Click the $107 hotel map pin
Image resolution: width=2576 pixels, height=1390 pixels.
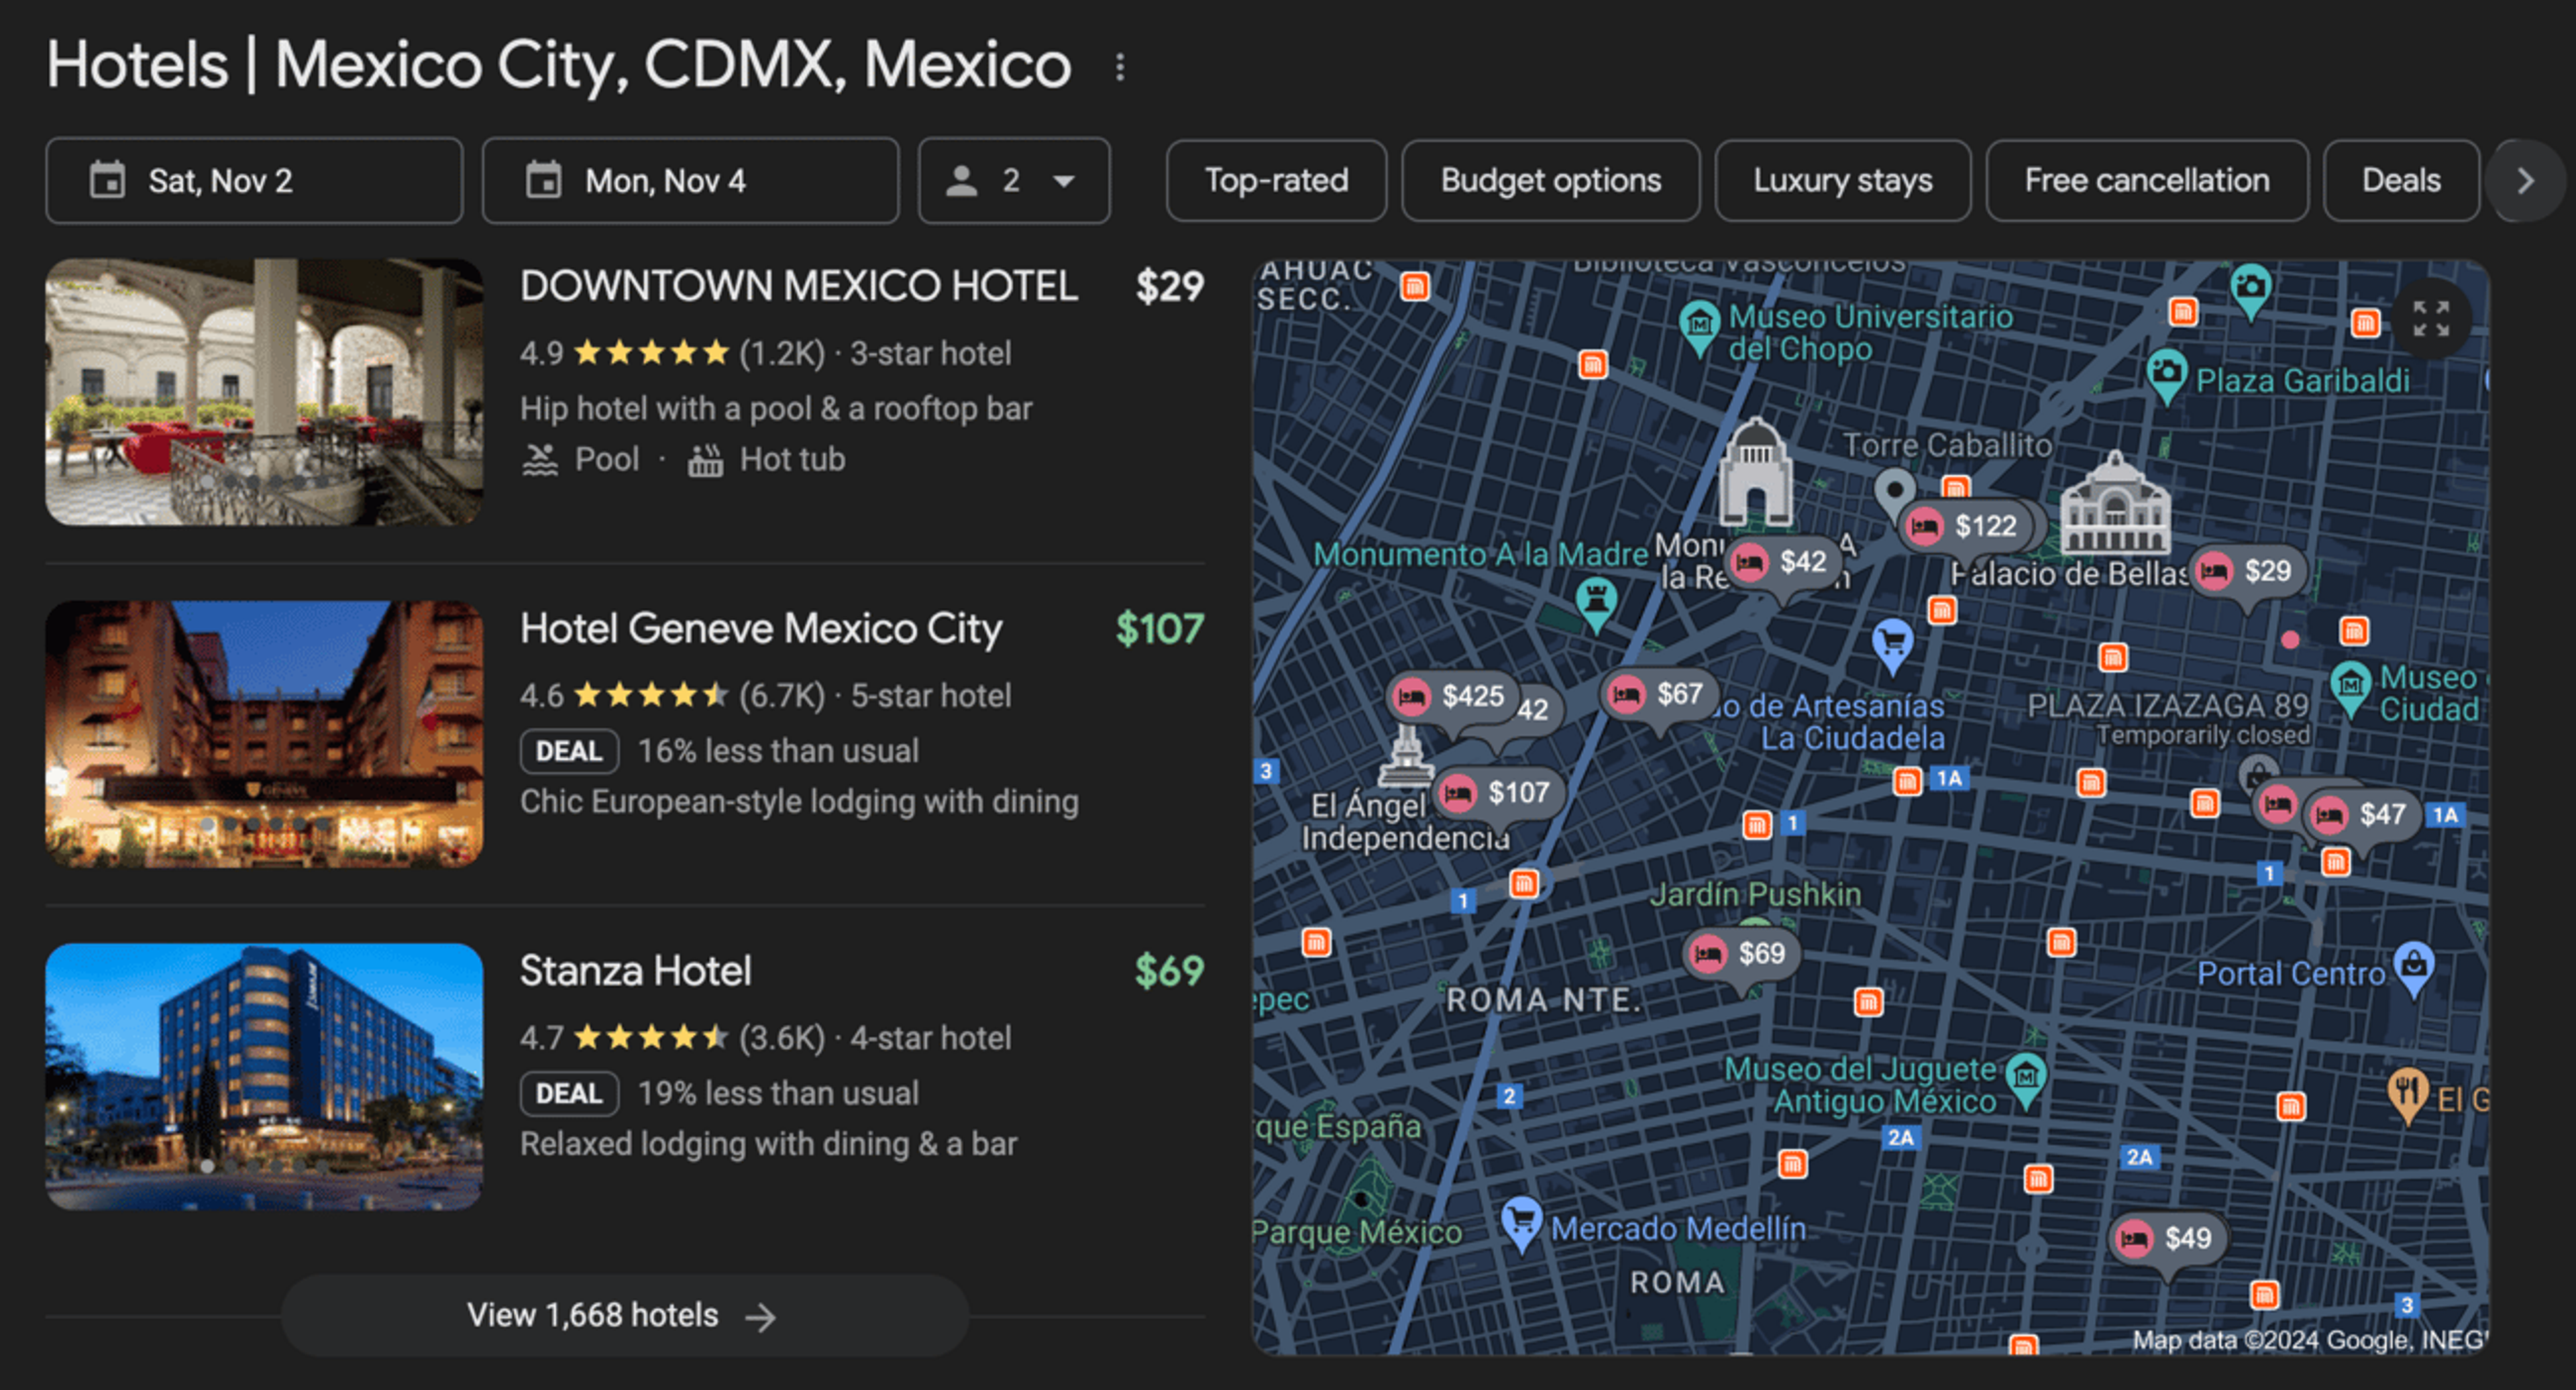pos(1500,793)
